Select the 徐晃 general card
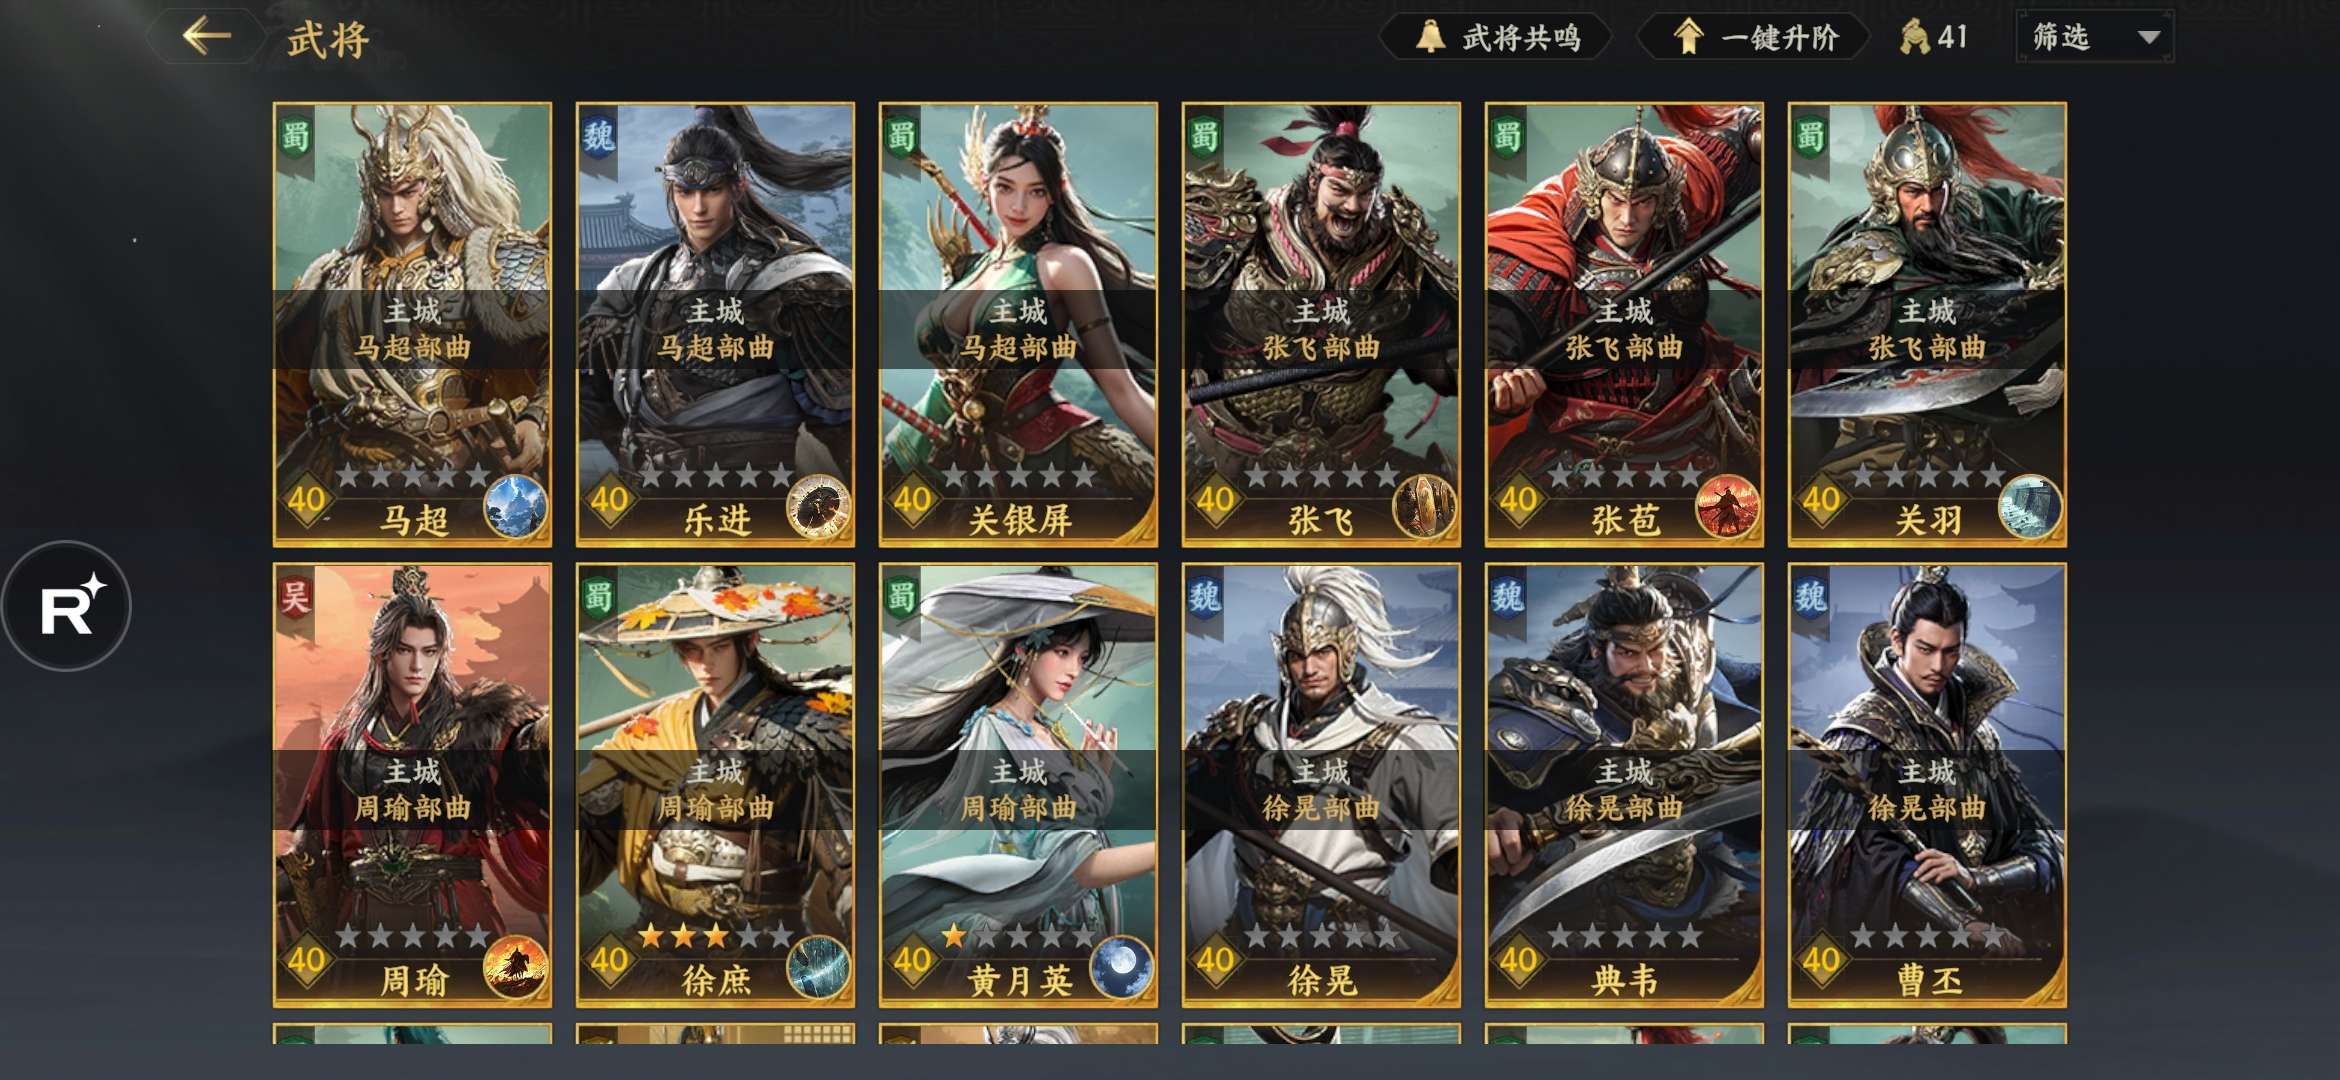 [1321, 785]
